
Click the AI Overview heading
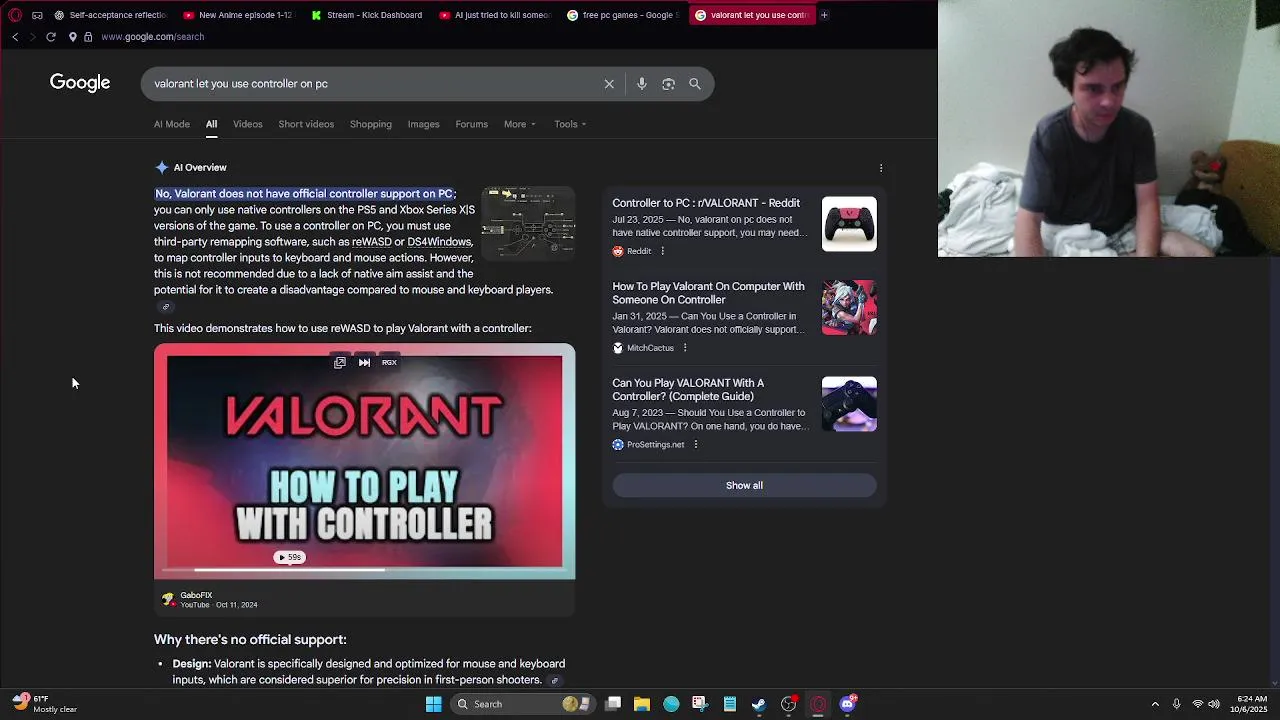pos(200,168)
